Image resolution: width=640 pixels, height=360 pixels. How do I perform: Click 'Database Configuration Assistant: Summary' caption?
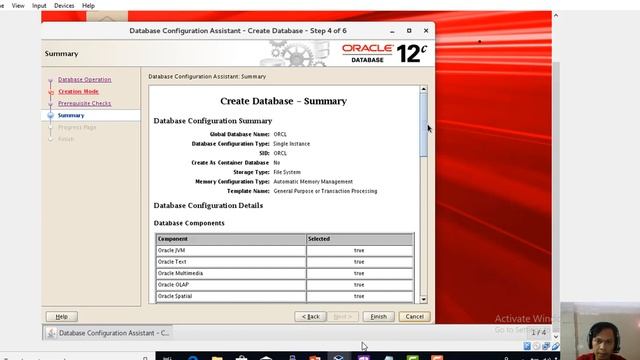click(x=207, y=76)
